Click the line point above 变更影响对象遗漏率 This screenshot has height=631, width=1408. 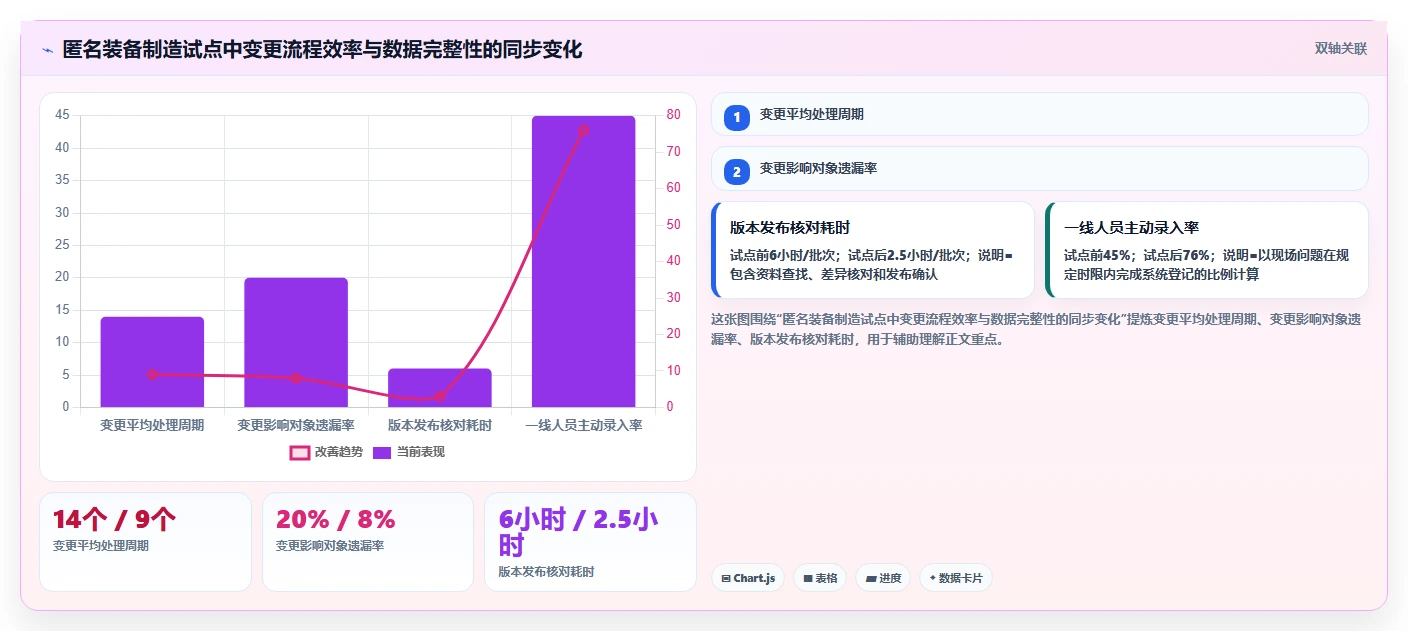coord(296,378)
